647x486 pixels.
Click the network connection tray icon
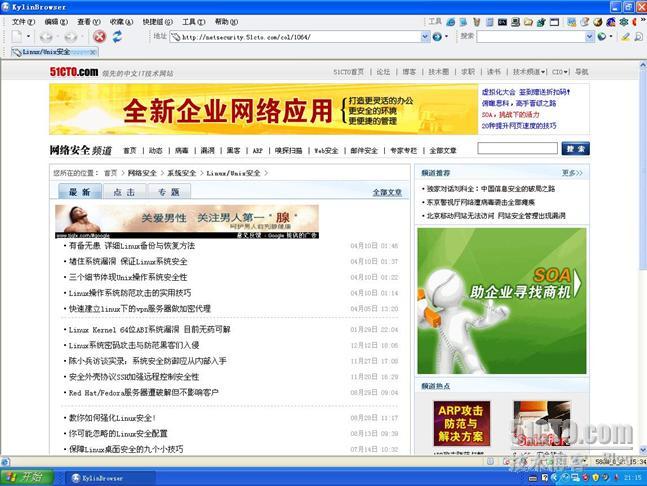click(x=575, y=478)
